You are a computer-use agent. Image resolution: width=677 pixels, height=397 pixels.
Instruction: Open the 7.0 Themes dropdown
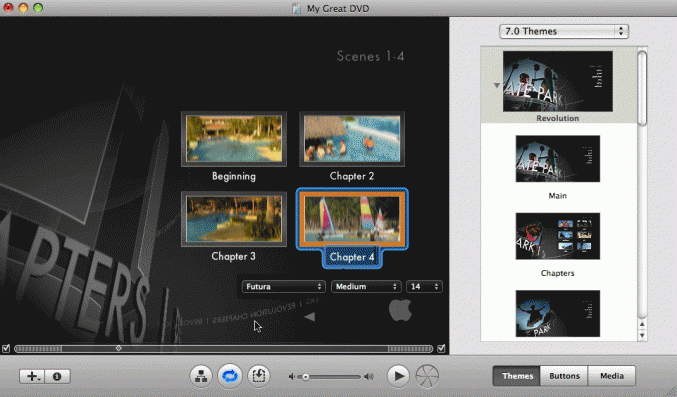[x=564, y=32]
